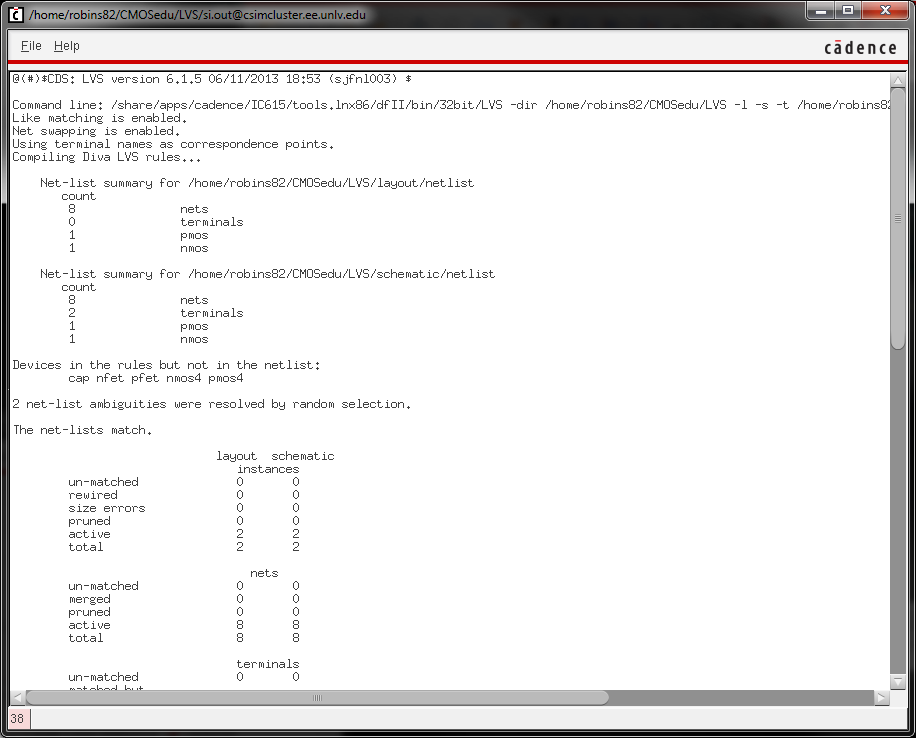Click the window title bar app icon
This screenshot has width=916, height=738.
click(16, 14)
